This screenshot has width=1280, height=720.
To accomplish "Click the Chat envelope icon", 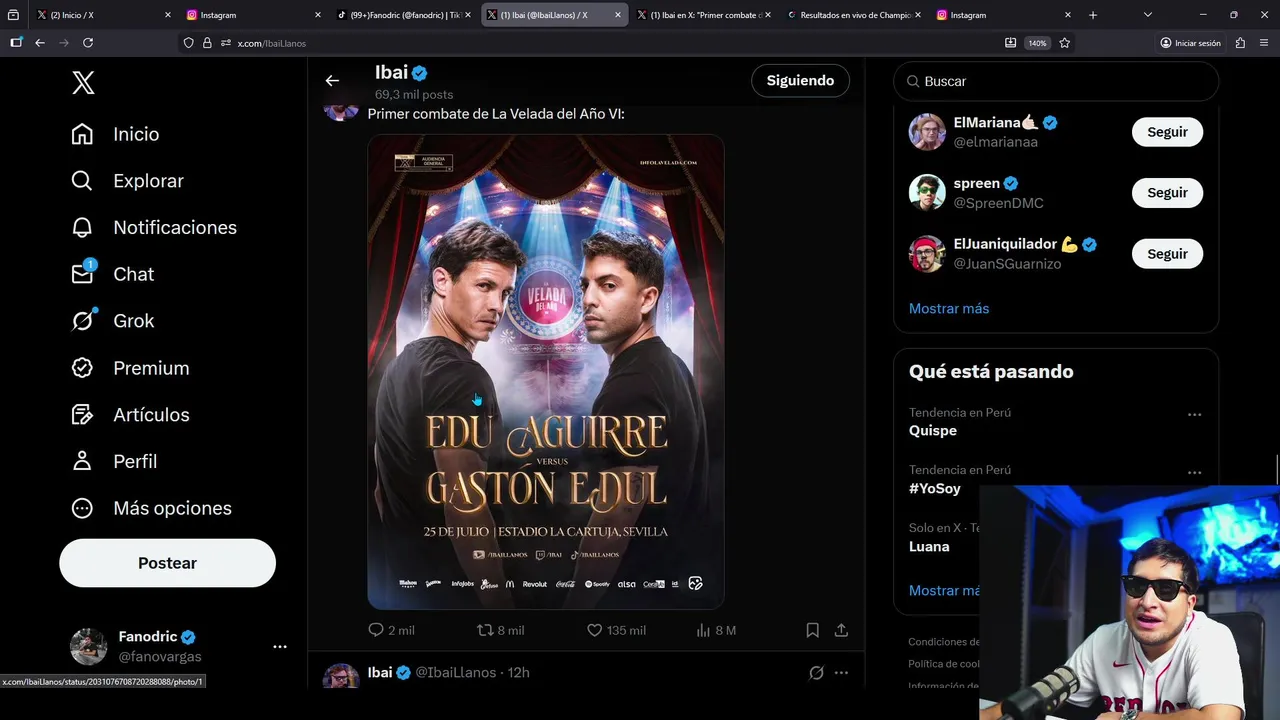I will pyautogui.click(x=82, y=274).
